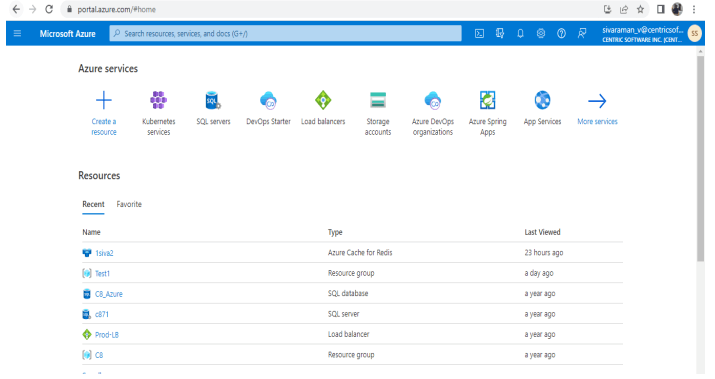Open the browser three-dot menu
This screenshot has height=379, width=715.
(694, 9)
